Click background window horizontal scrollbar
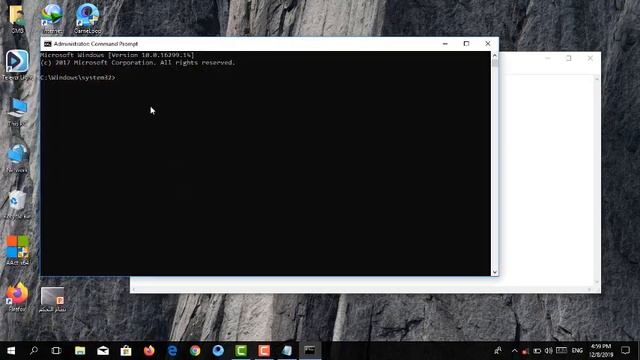This screenshot has height=360, width=640. coord(362,289)
